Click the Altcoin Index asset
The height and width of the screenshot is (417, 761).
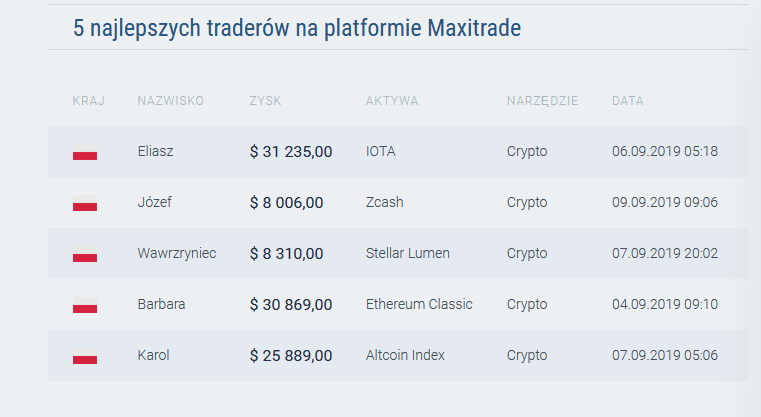coord(405,355)
